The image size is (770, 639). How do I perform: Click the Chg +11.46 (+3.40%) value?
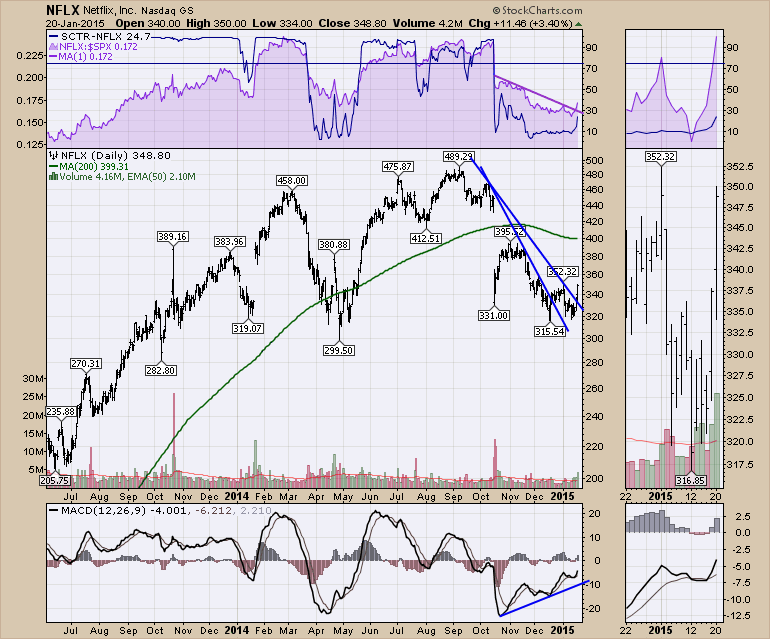(x=521, y=23)
